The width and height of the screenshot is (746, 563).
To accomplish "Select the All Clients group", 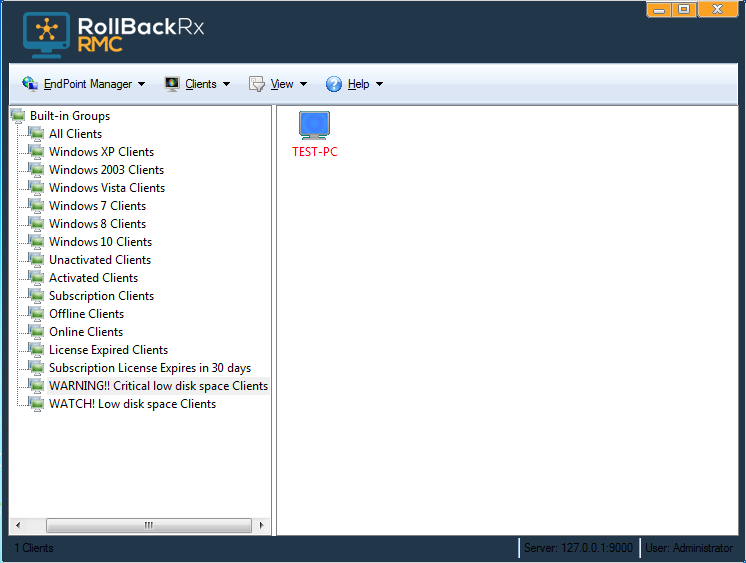I will tap(76, 134).
